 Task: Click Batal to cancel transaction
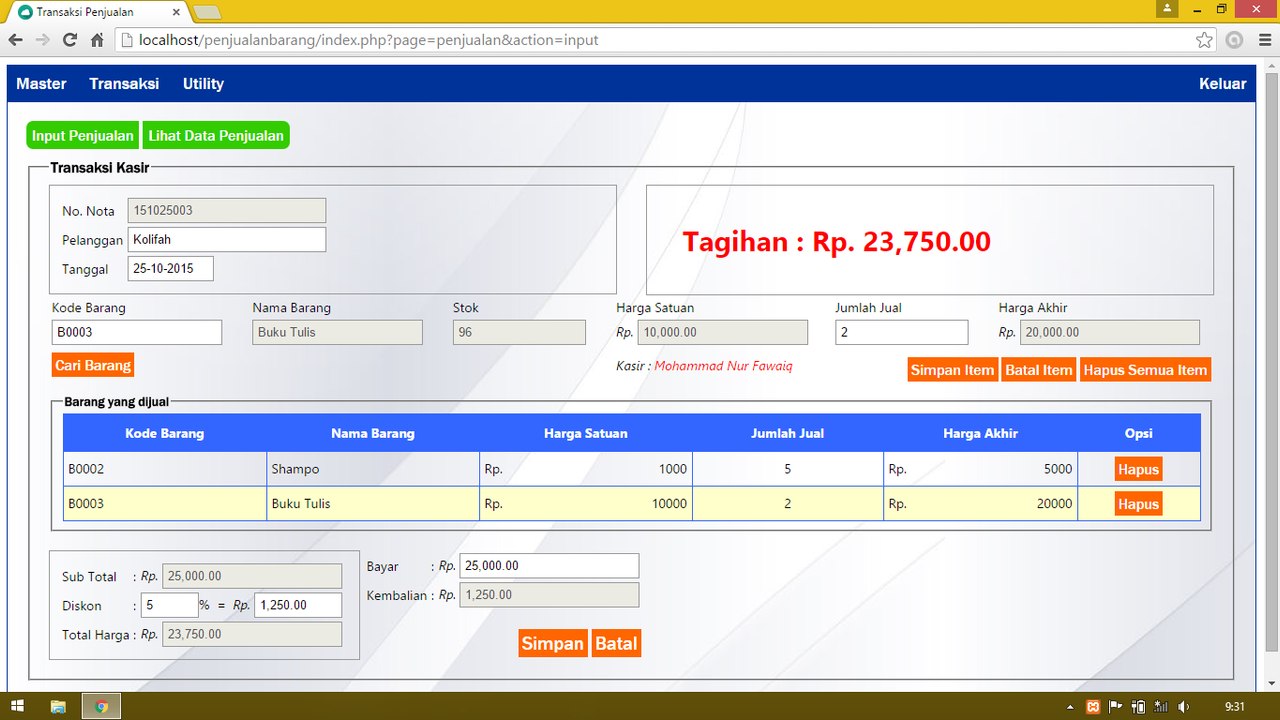tap(616, 643)
